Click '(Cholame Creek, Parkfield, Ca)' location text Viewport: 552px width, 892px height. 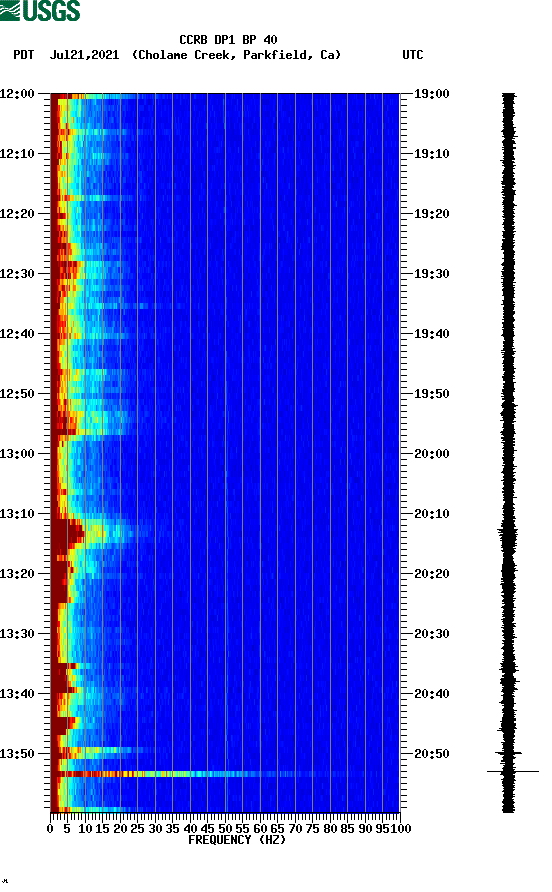point(236,55)
